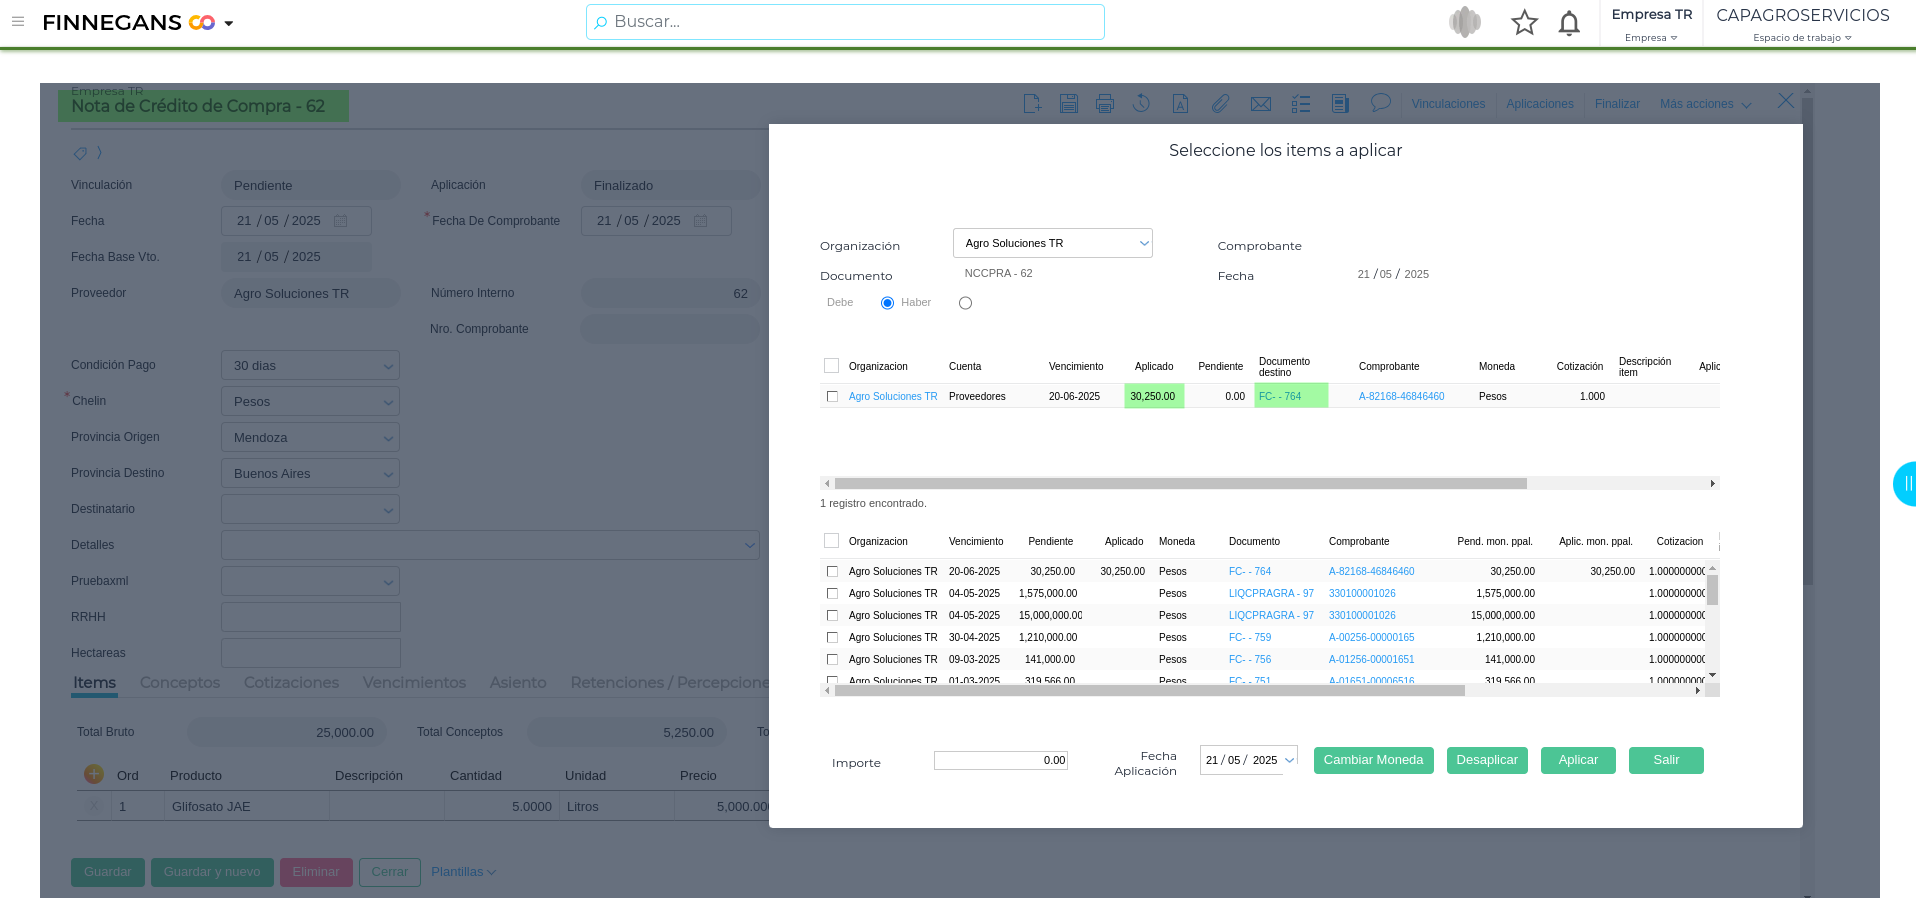Click the favorites star icon
1916x898 pixels.
1524,22
